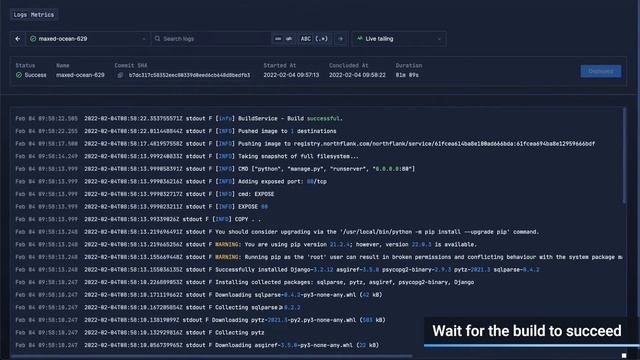This screenshot has width=640, height=360.
Task: Click the 'You should consider upgrading' pip line
Action: (x=277, y=232)
